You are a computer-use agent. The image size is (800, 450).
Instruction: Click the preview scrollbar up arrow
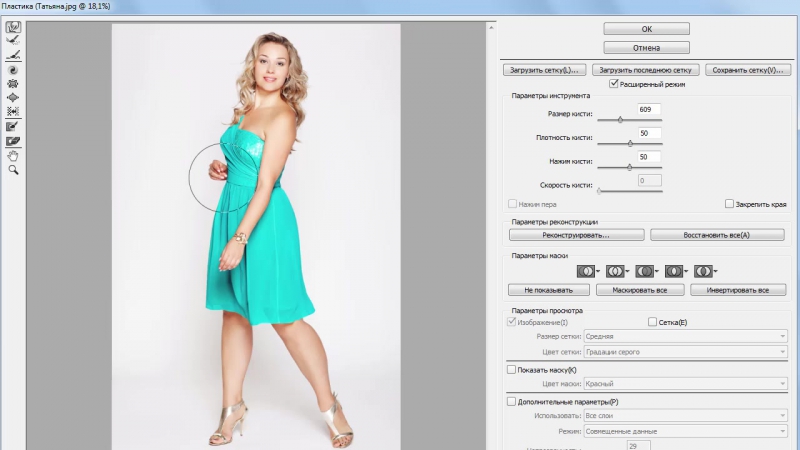coord(491,28)
